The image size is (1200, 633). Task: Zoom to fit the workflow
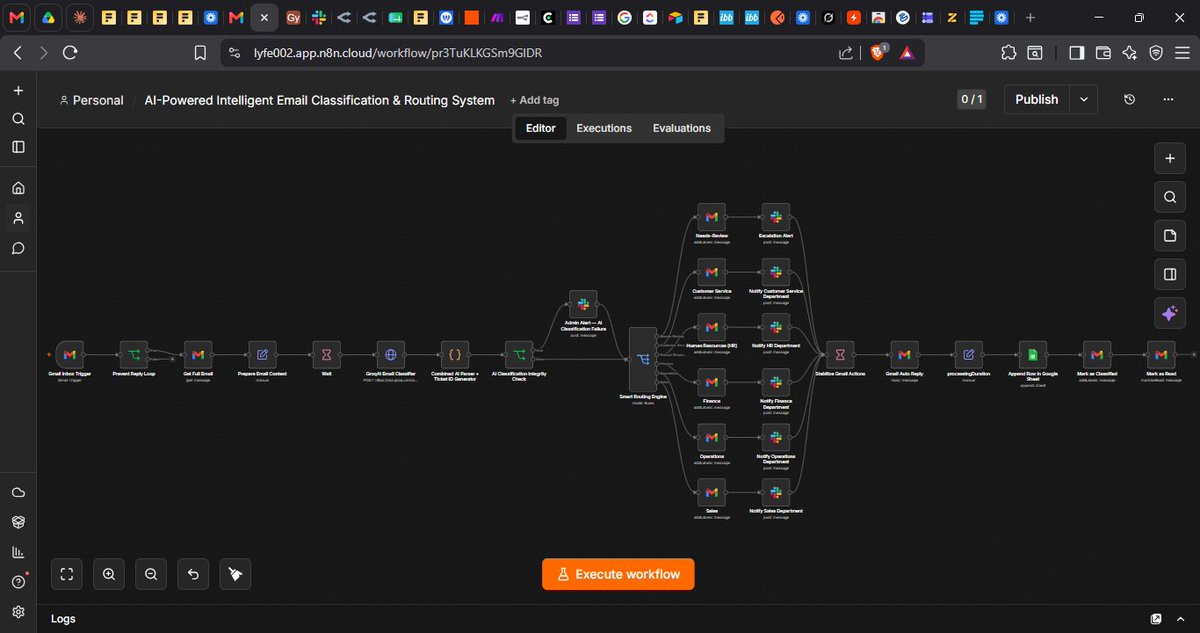(67, 574)
